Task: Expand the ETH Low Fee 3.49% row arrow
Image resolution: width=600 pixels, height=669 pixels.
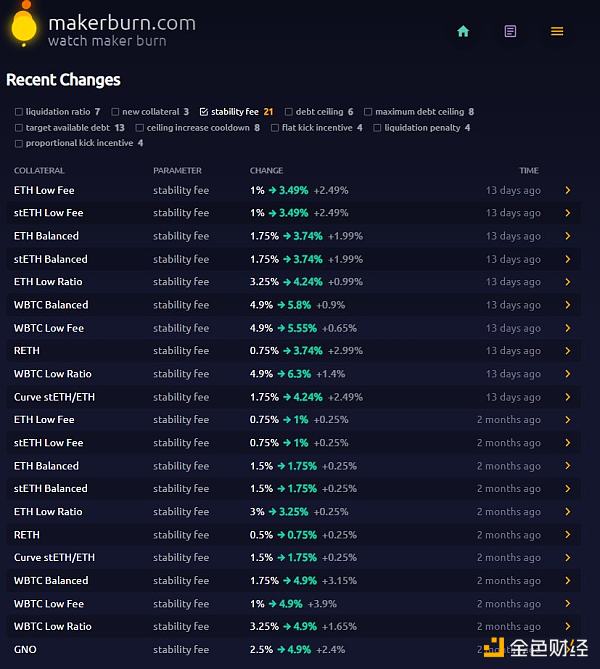Action: click(567, 190)
